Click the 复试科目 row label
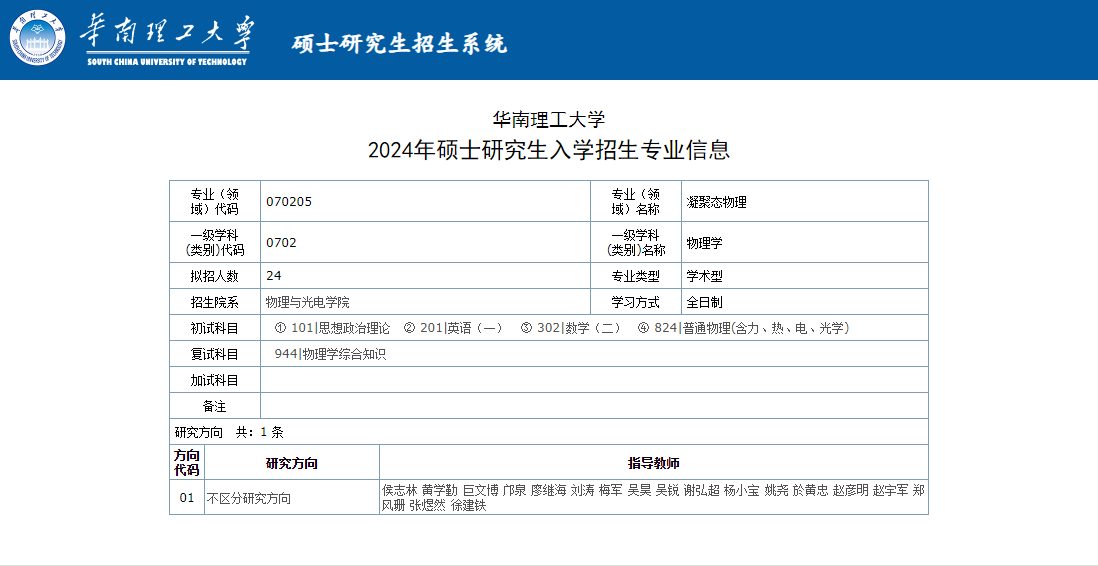Image resolution: width=1098 pixels, height=566 pixels. (x=214, y=354)
